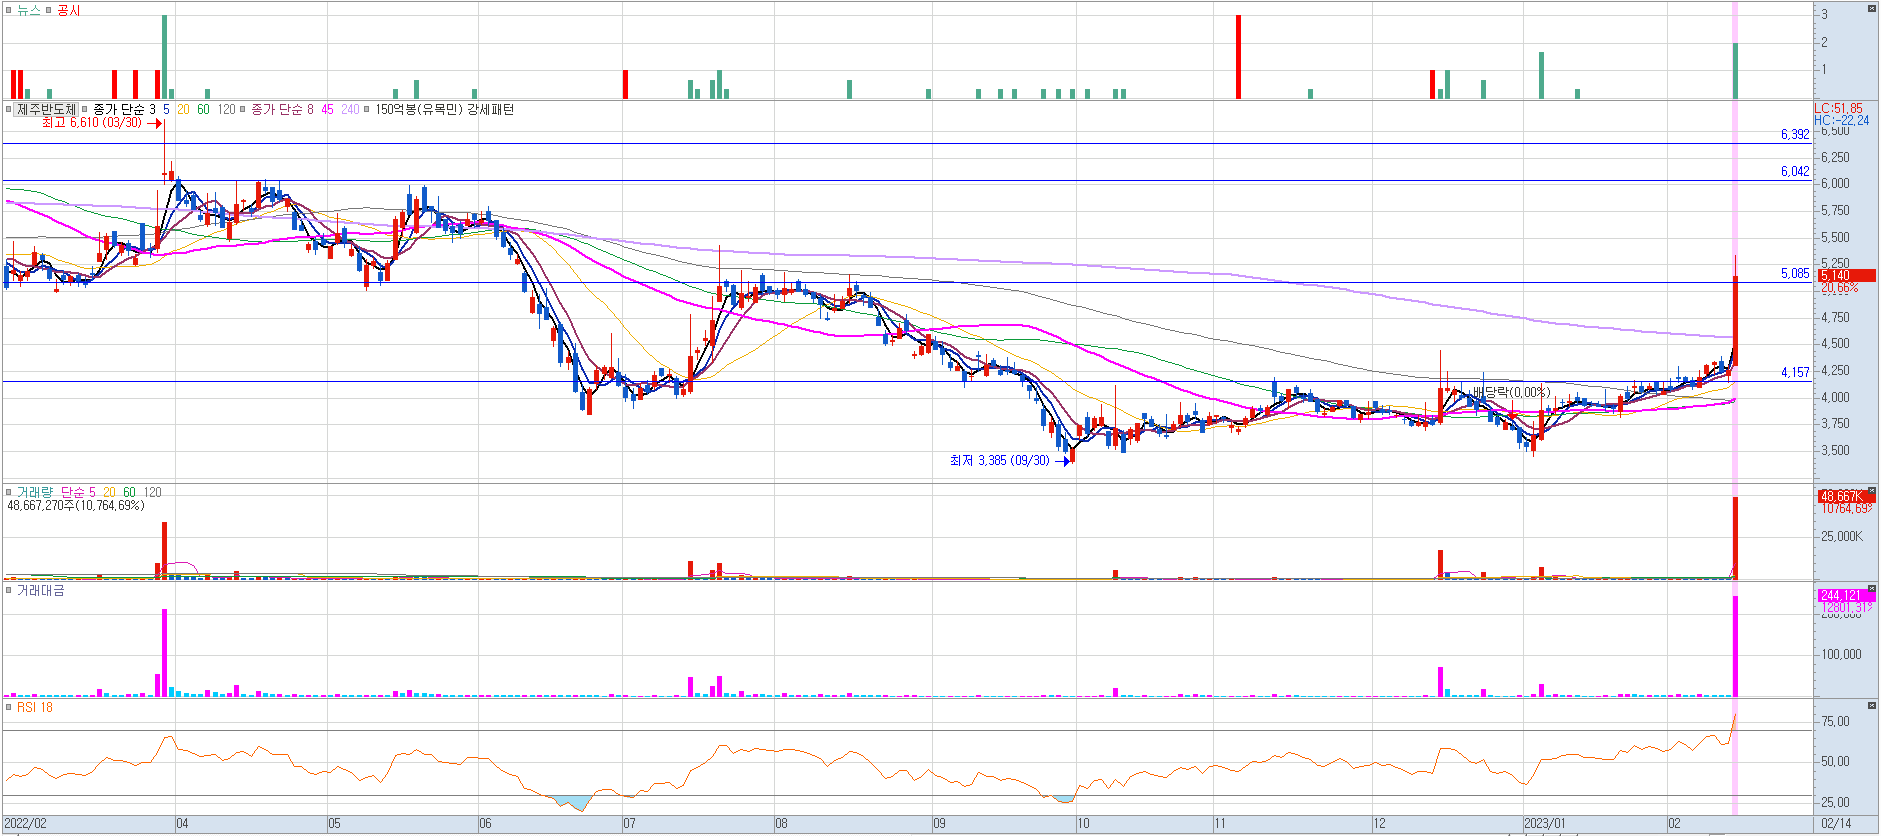
Task: Click the 48,667K volume axis tag
Action: point(1846,496)
